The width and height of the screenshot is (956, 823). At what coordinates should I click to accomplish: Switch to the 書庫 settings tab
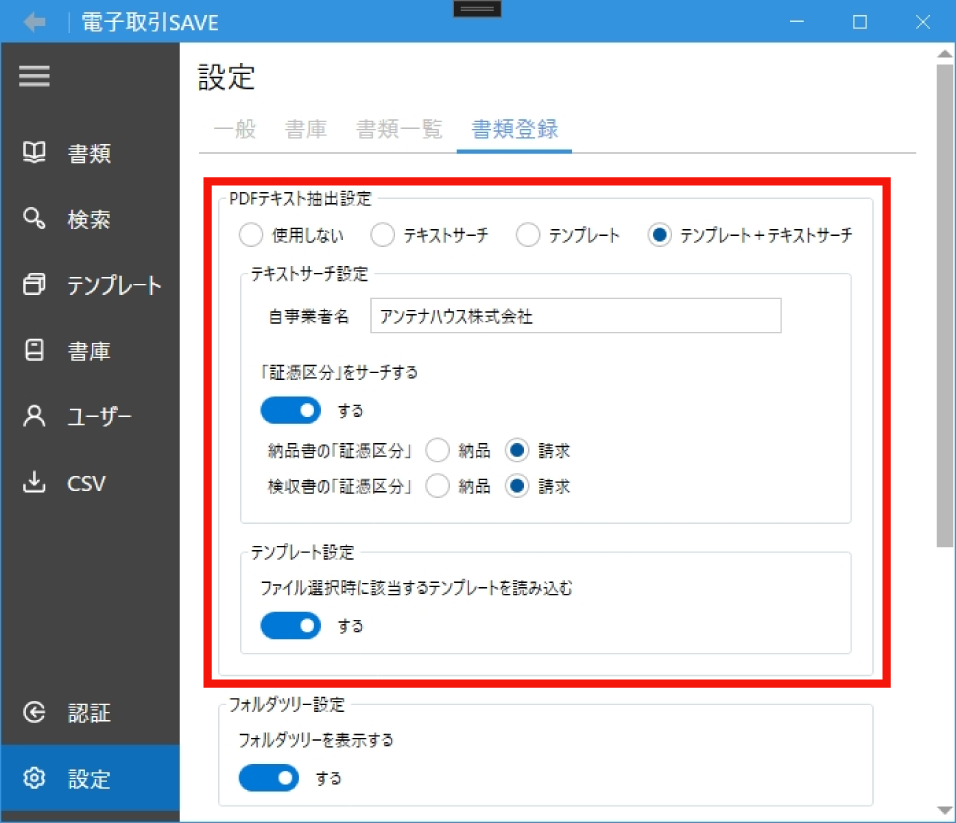pos(306,129)
